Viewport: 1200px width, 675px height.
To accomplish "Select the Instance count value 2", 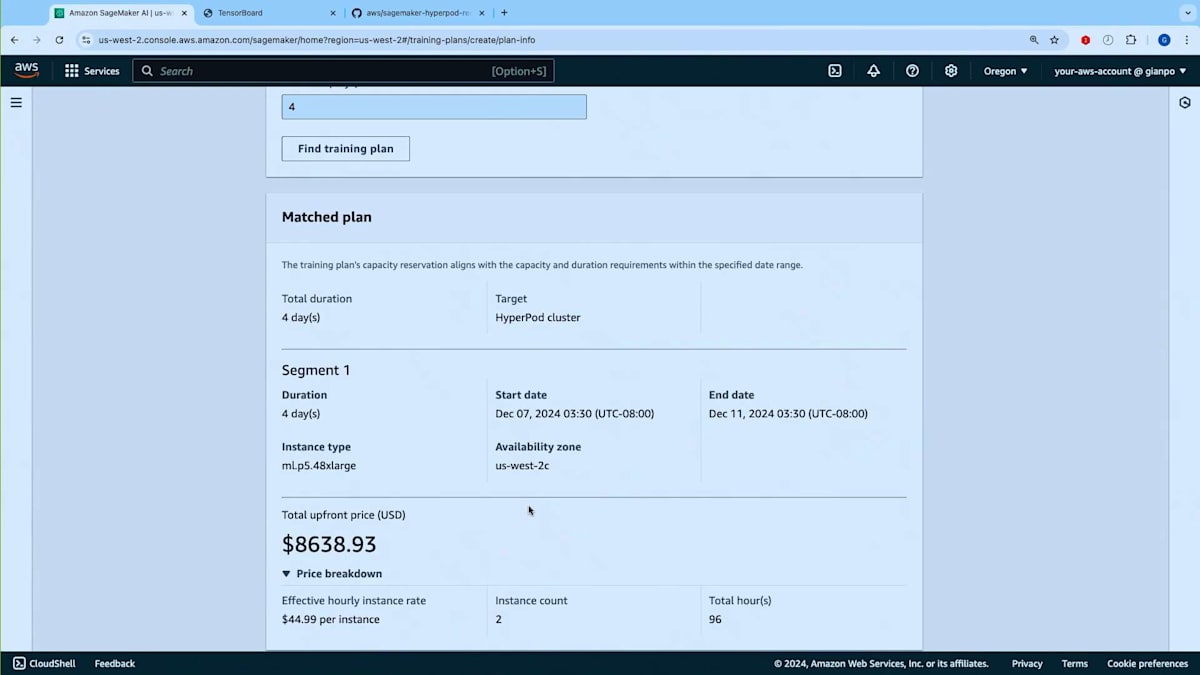I will 499,620.
